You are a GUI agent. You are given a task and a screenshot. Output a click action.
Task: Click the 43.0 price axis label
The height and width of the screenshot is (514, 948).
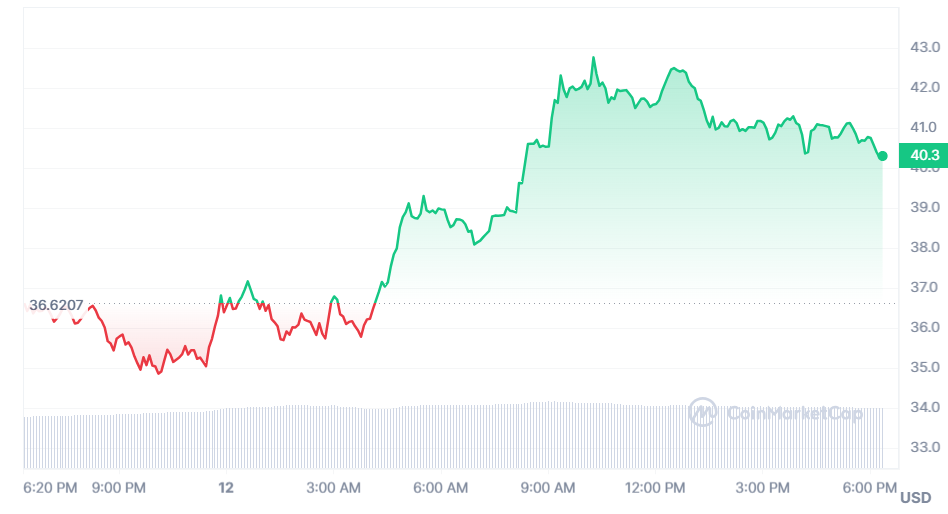click(x=924, y=47)
